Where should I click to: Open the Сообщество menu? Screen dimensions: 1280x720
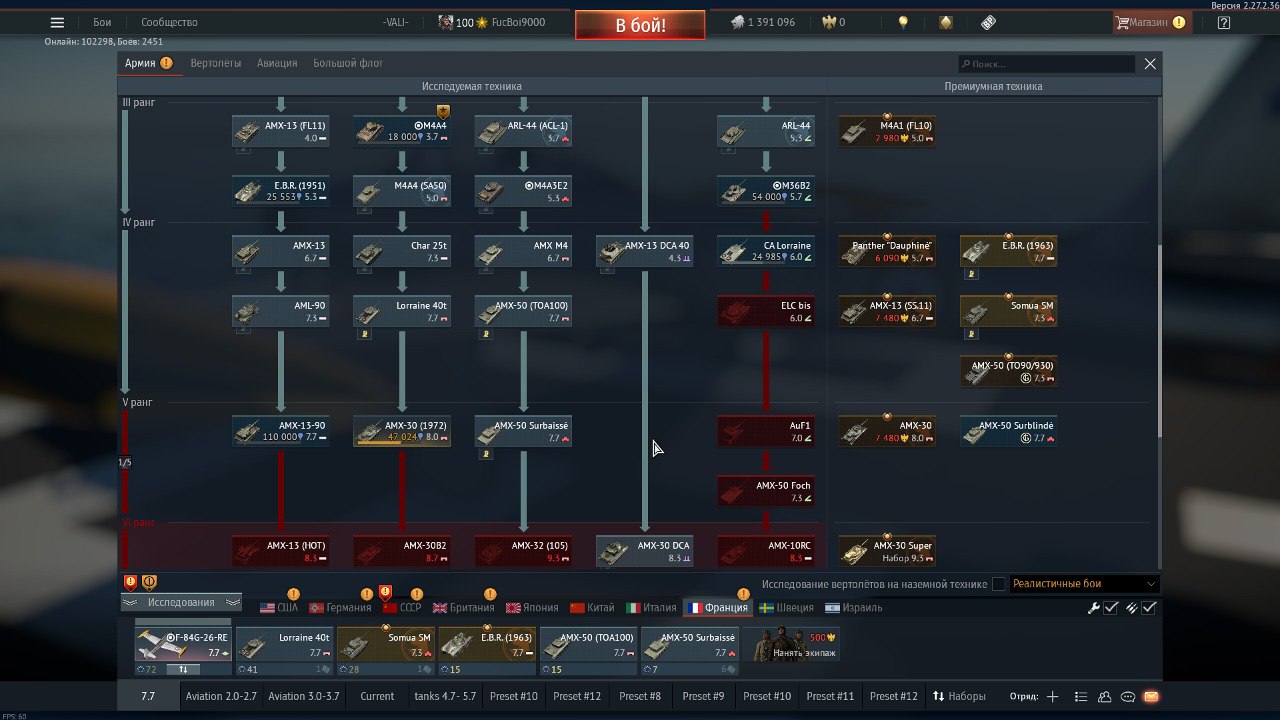tap(169, 22)
